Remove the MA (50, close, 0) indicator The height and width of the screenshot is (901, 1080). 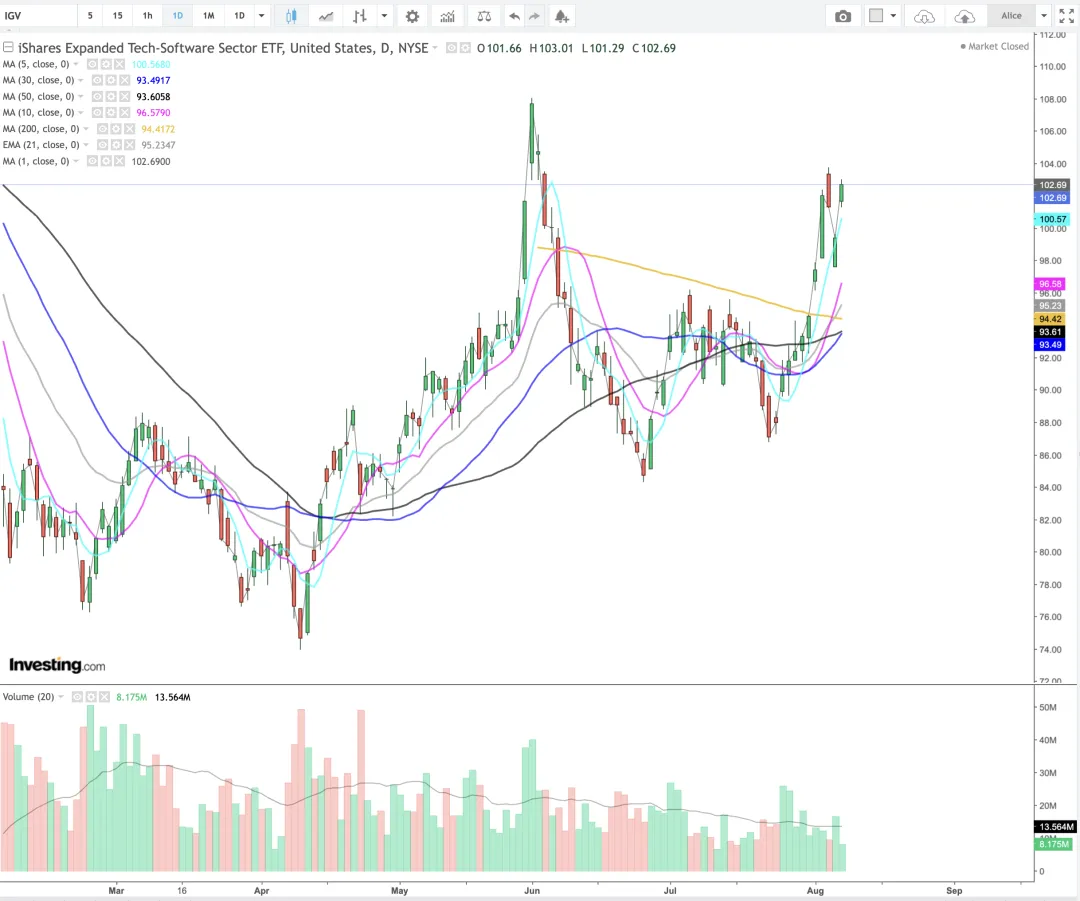(124, 96)
